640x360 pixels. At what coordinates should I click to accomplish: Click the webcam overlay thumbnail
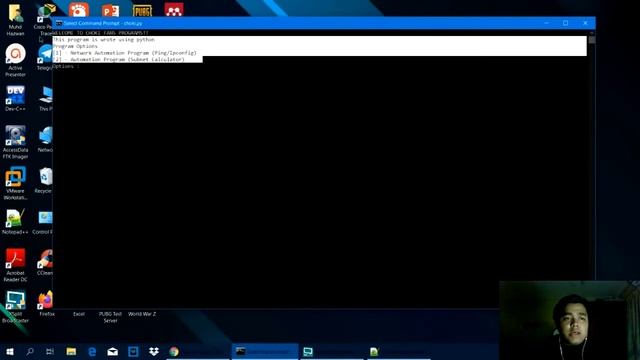pos(569,320)
